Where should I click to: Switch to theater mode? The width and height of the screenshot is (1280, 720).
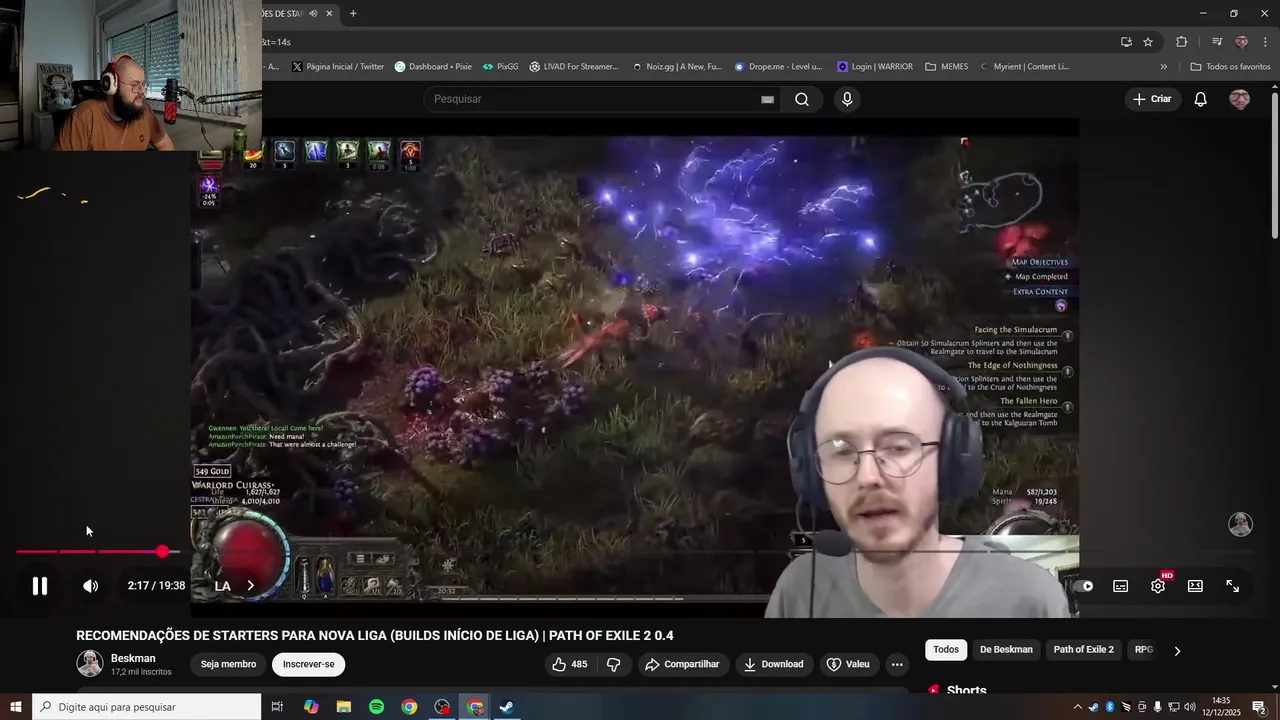point(1195,586)
